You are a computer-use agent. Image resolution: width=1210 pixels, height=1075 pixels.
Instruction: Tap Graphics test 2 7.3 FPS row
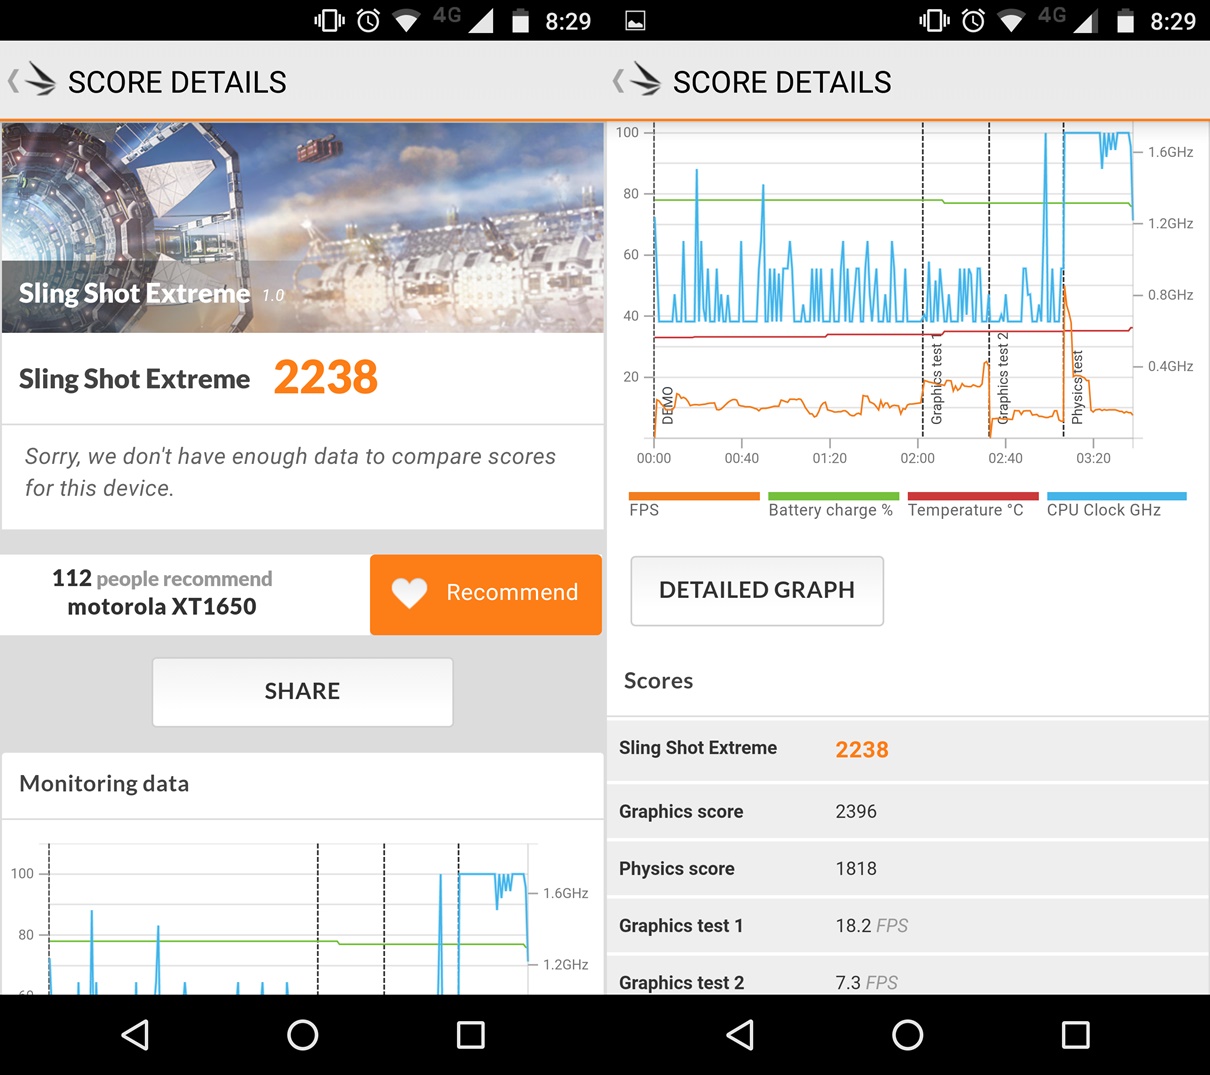coord(907,976)
